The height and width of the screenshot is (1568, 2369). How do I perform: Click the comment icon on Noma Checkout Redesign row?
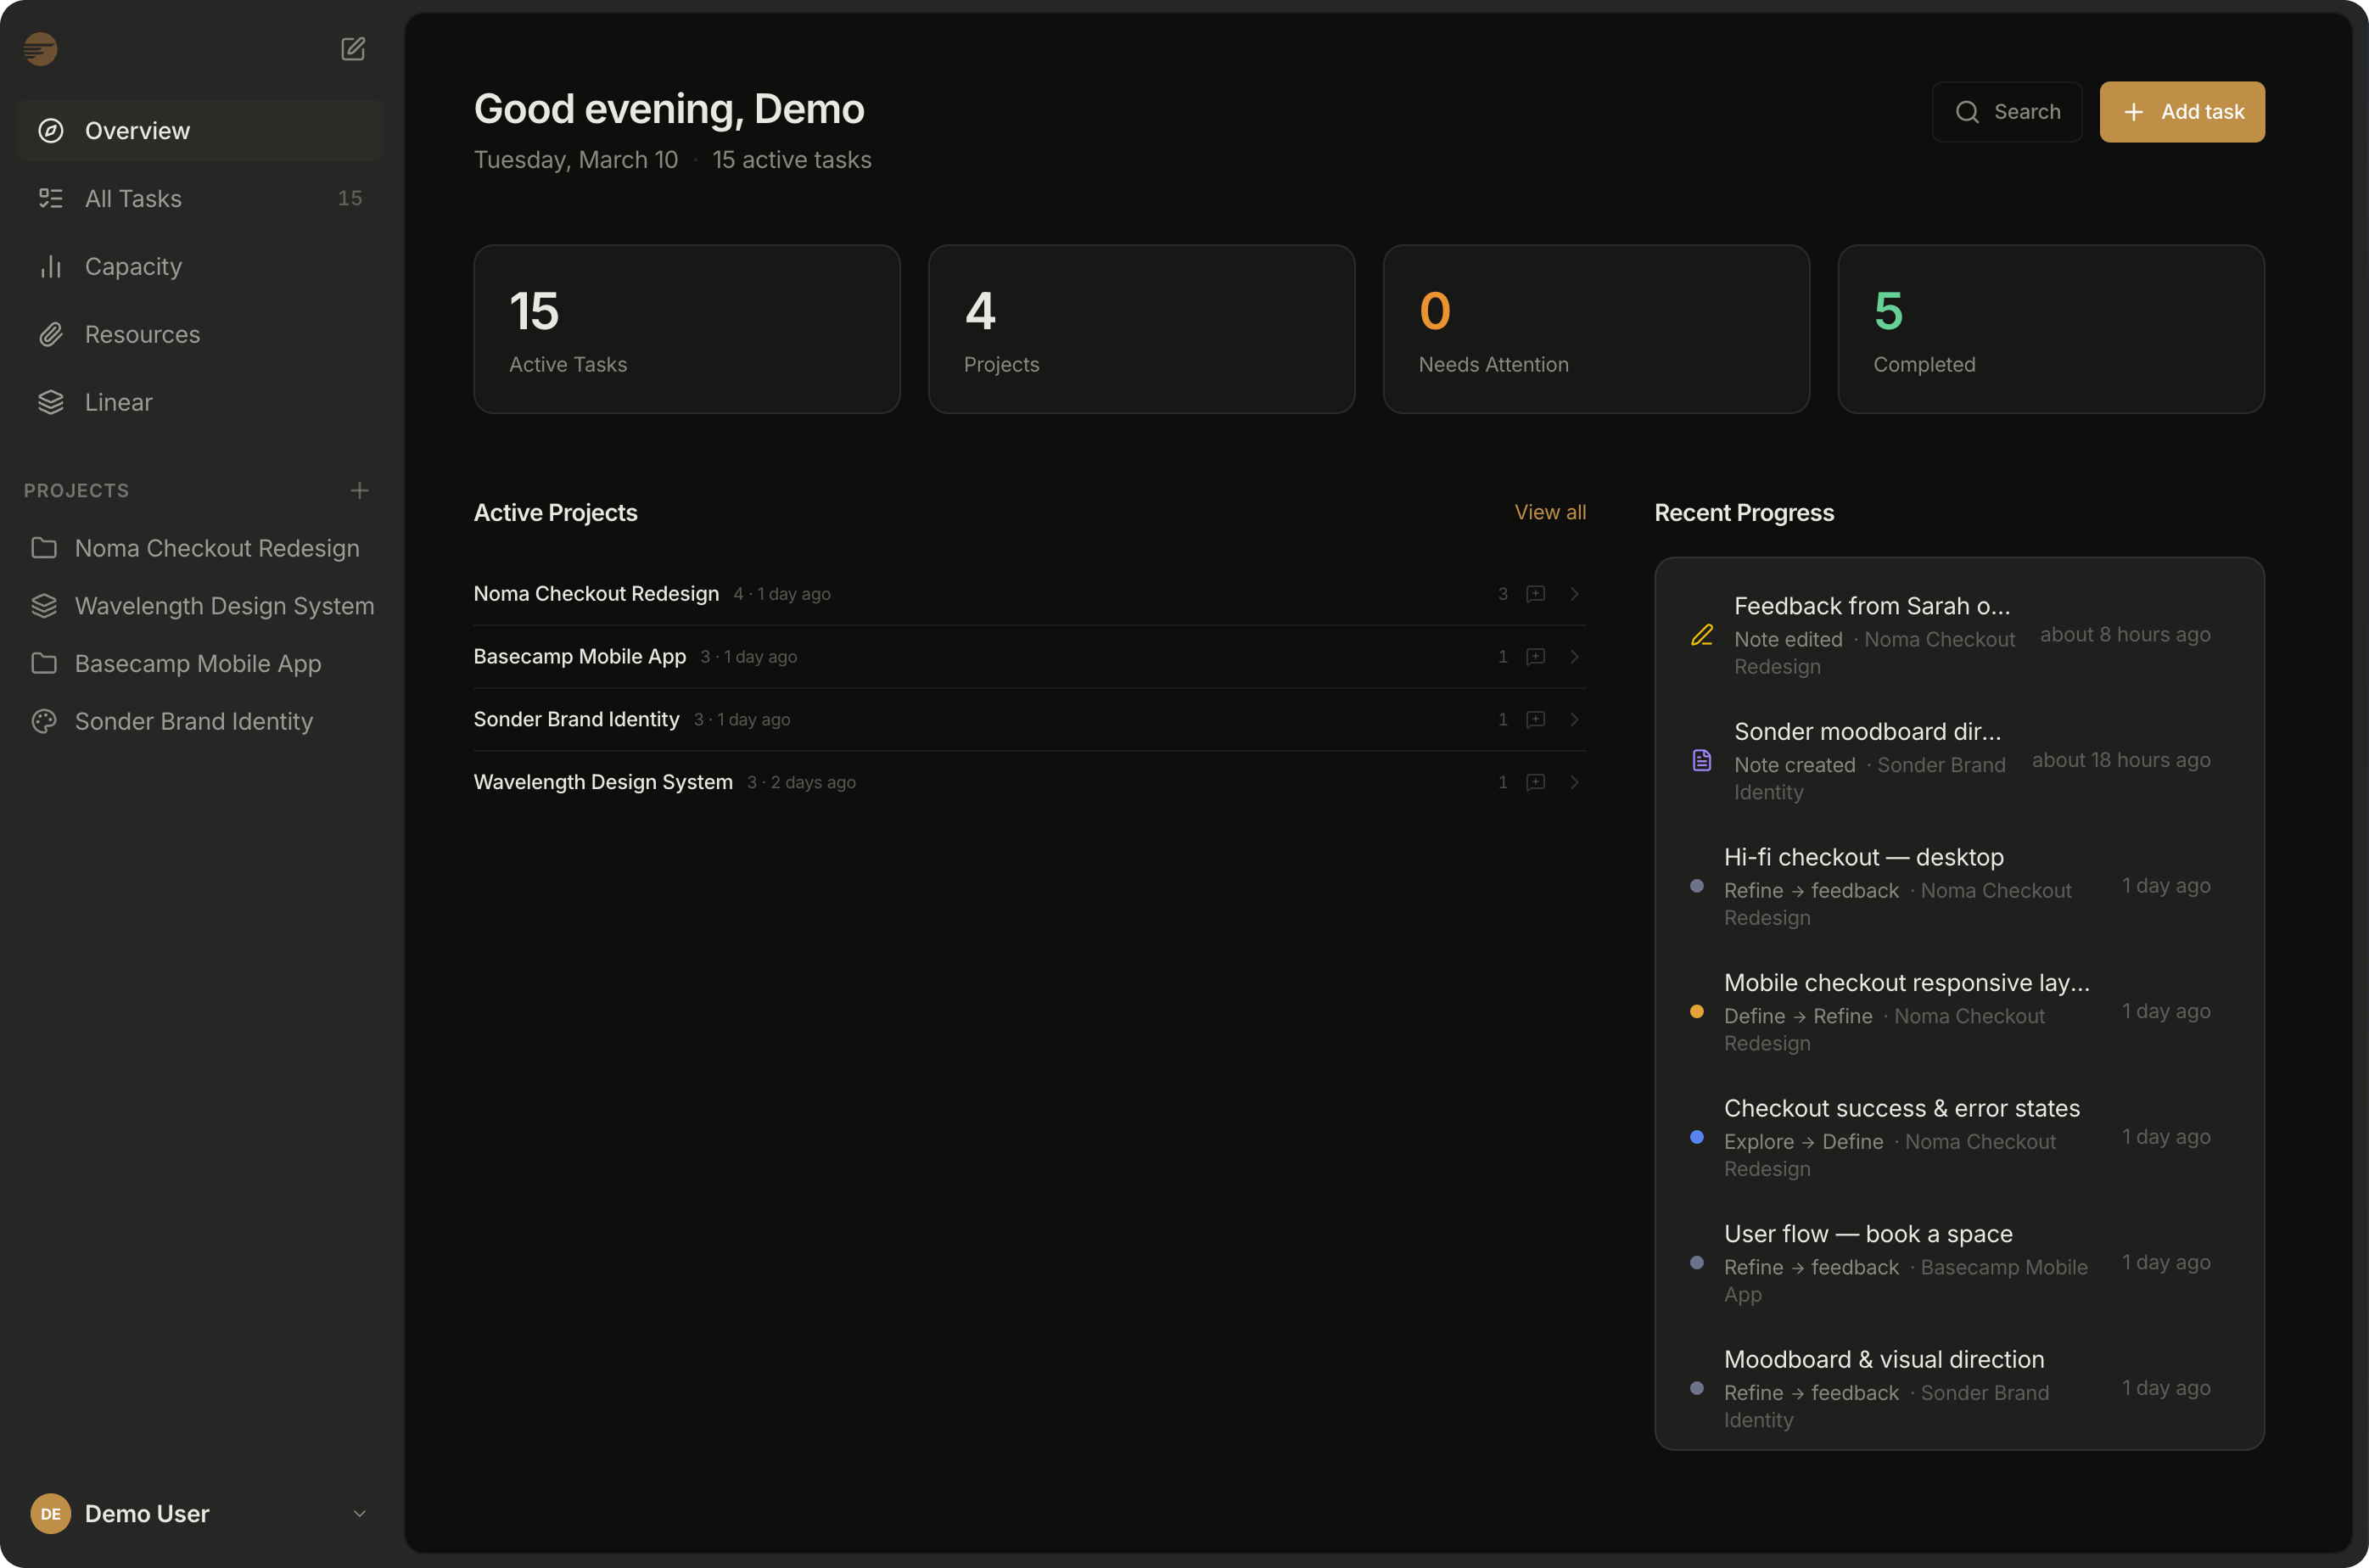click(x=1536, y=594)
